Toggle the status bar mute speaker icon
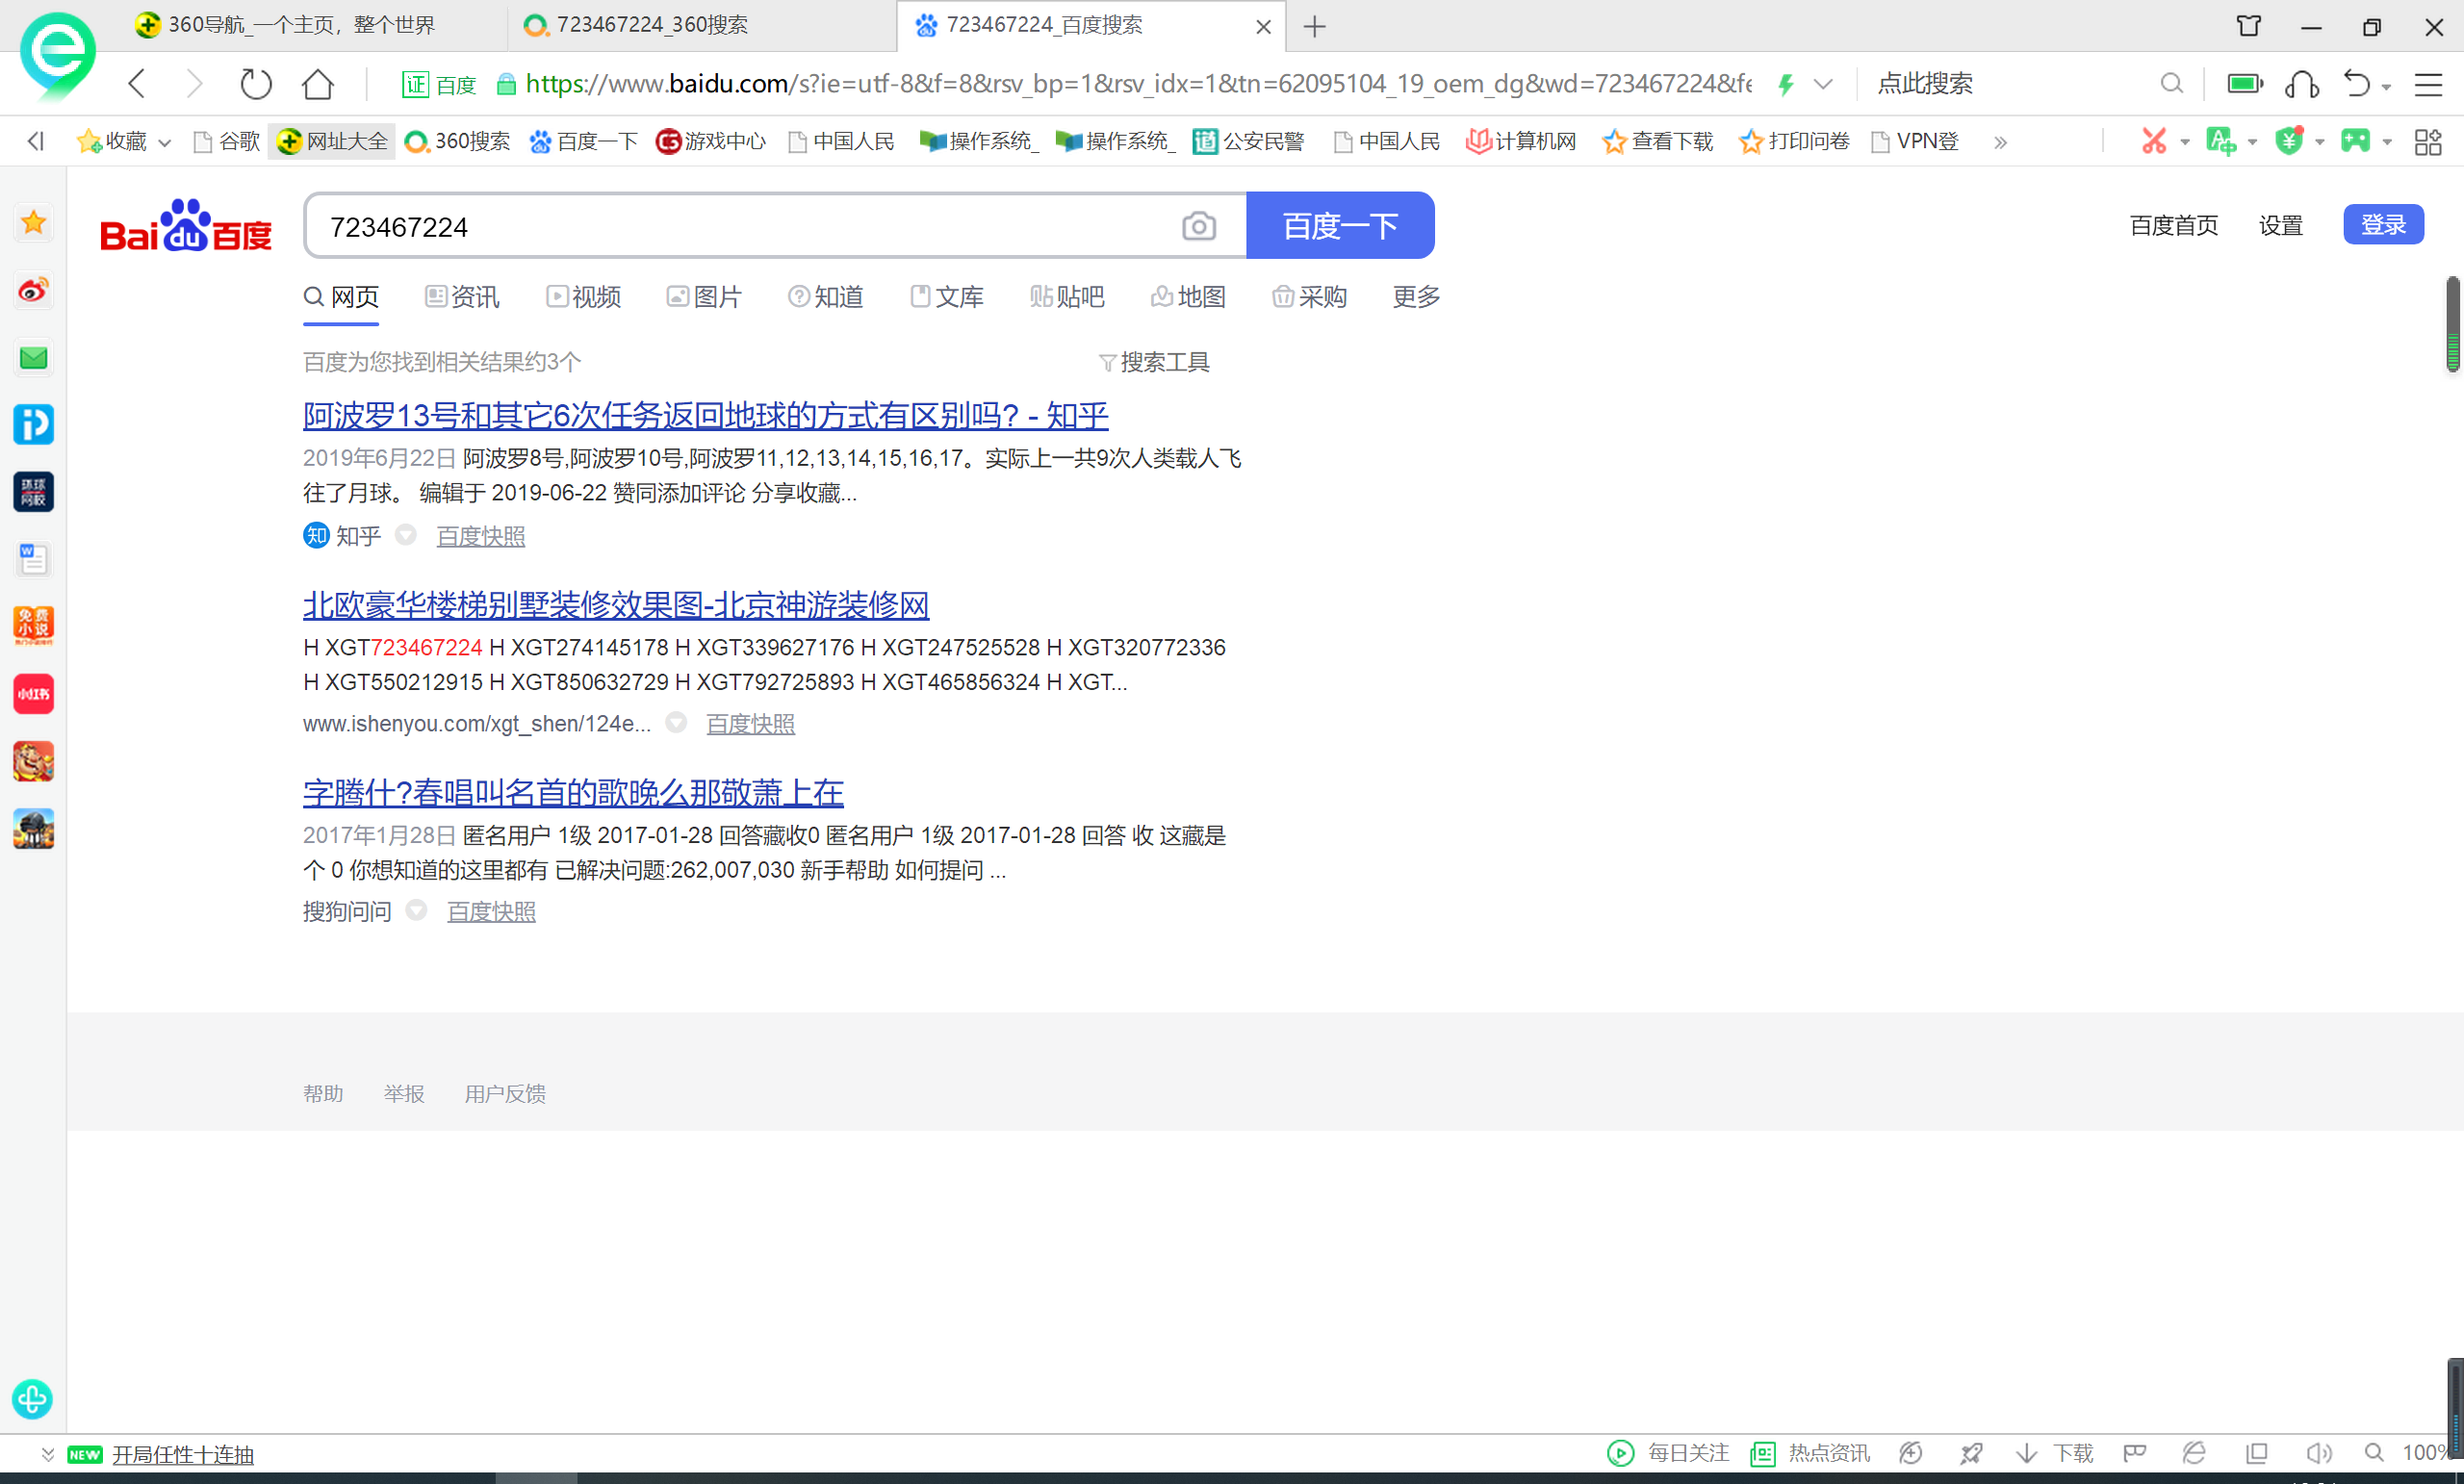This screenshot has height=1484, width=2464. (2318, 1452)
